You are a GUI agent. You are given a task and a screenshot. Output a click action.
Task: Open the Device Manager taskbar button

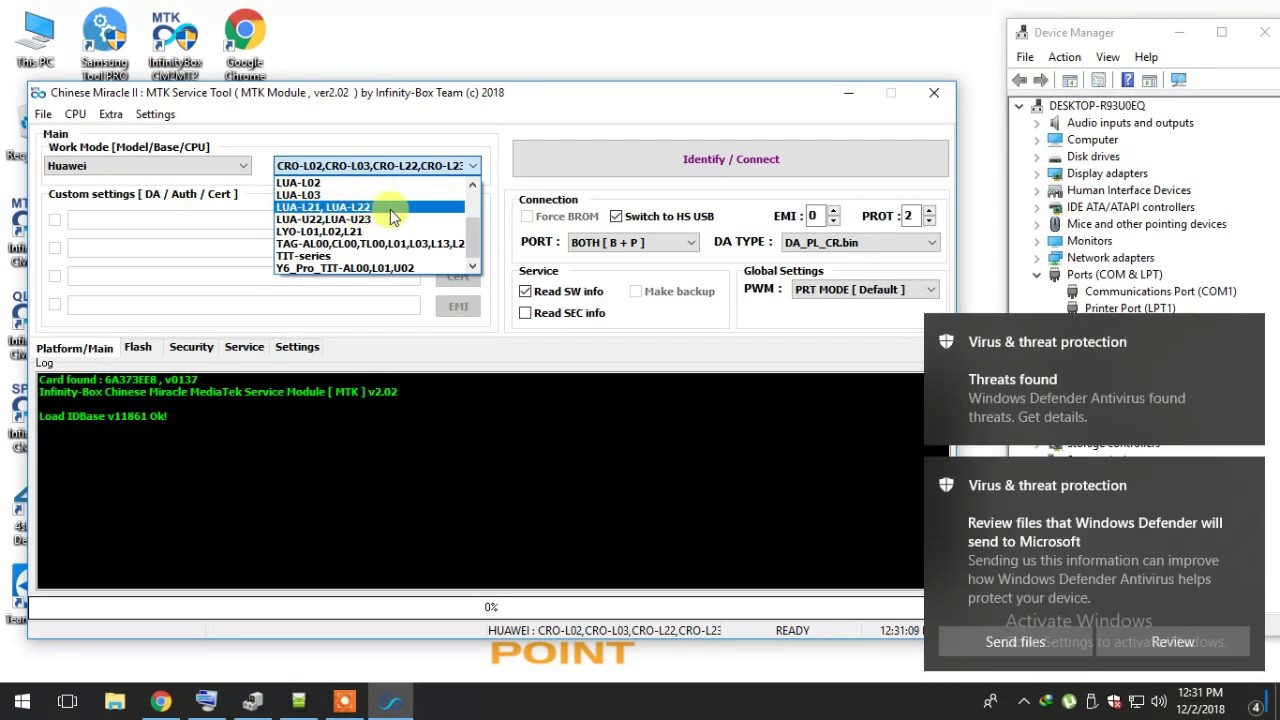click(x=252, y=701)
